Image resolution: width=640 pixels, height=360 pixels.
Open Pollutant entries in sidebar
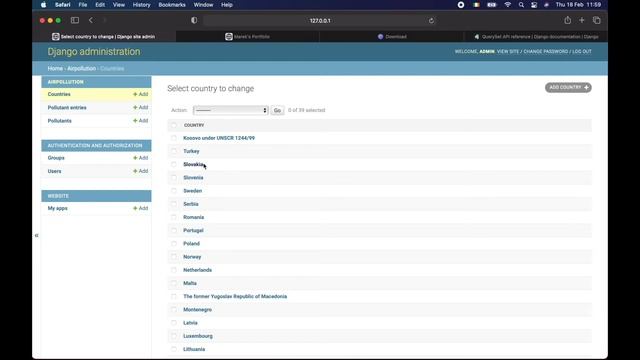67,108
